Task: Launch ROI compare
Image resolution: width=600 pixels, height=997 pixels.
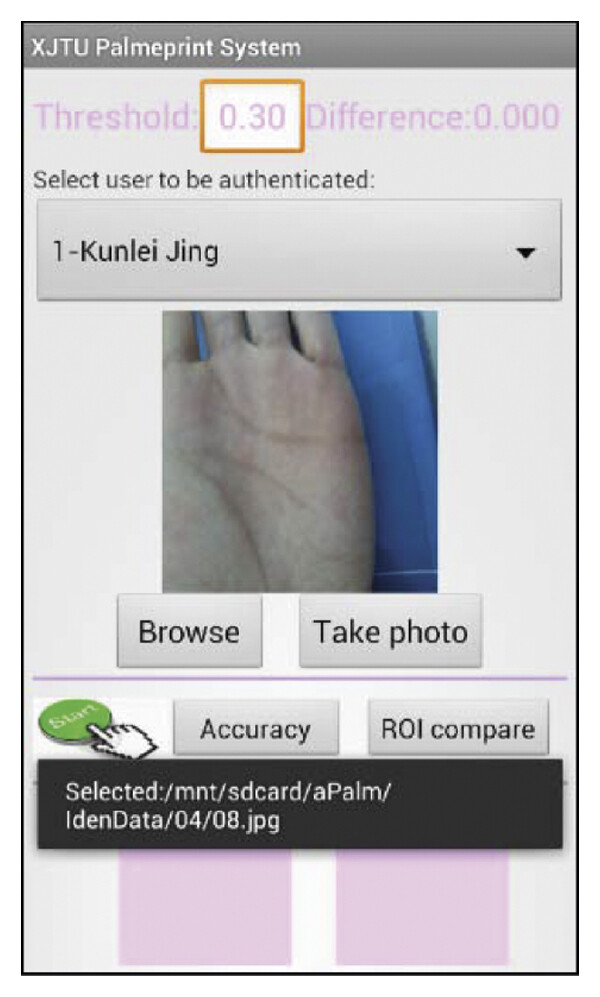Action: pyautogui.click(x=458, y=729)
